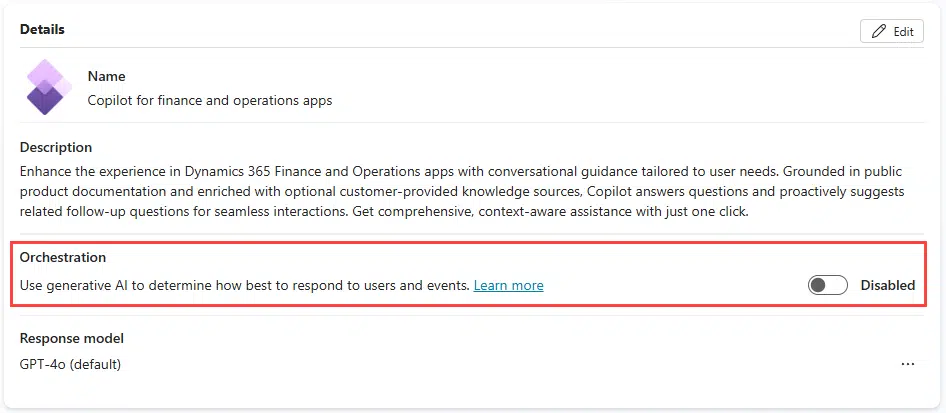Click the Disabled status label

point(887,285)
